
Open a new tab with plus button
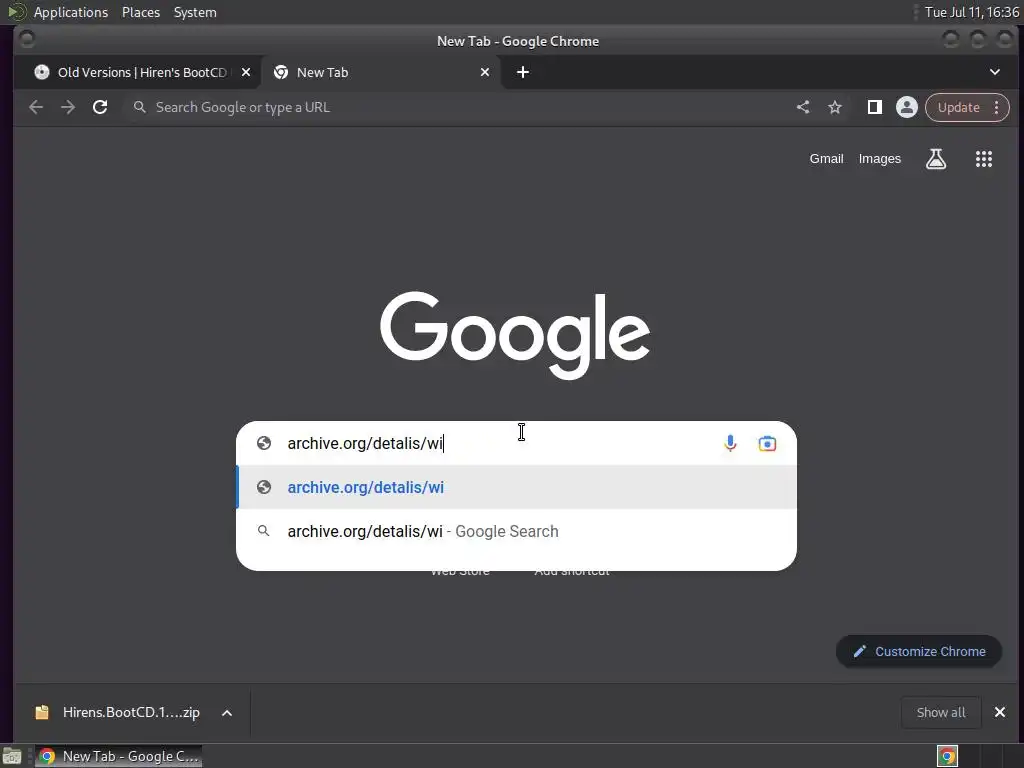click(x=523, y=72)
